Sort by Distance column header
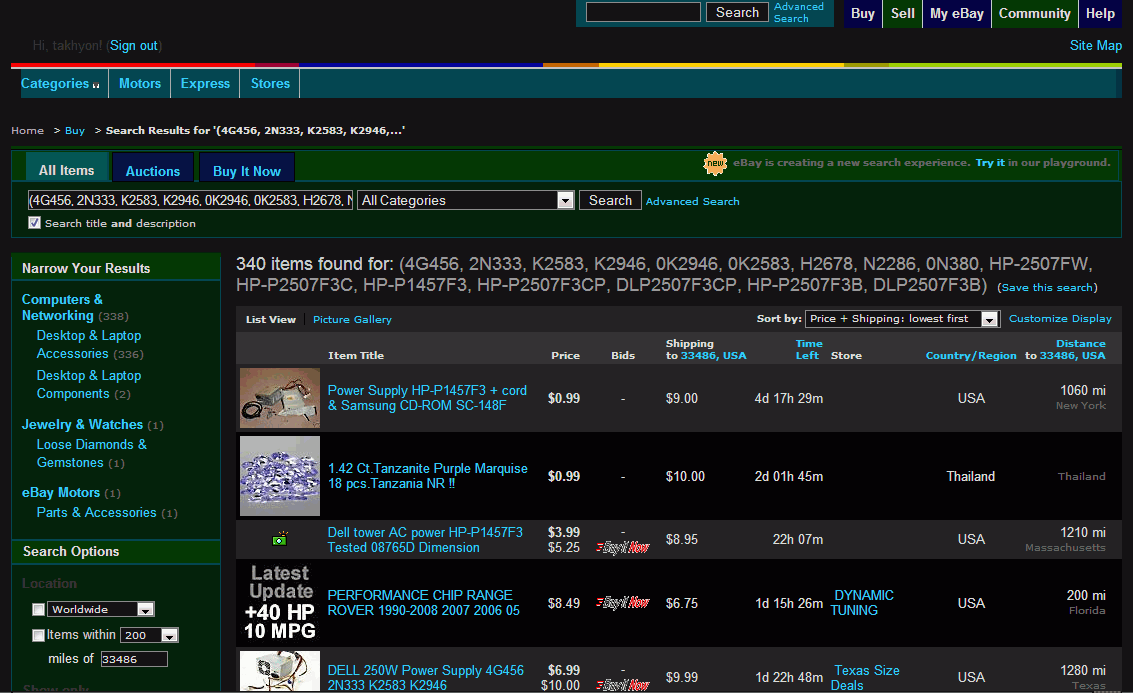Screen dimensions: 1133x693 [x=1080, y=344]
